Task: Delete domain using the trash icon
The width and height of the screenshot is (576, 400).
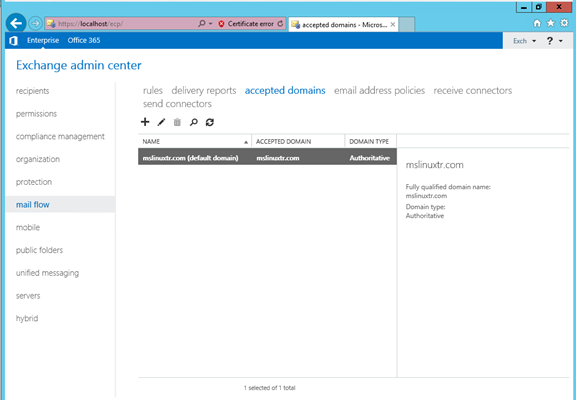Action: tap(177, 122)
